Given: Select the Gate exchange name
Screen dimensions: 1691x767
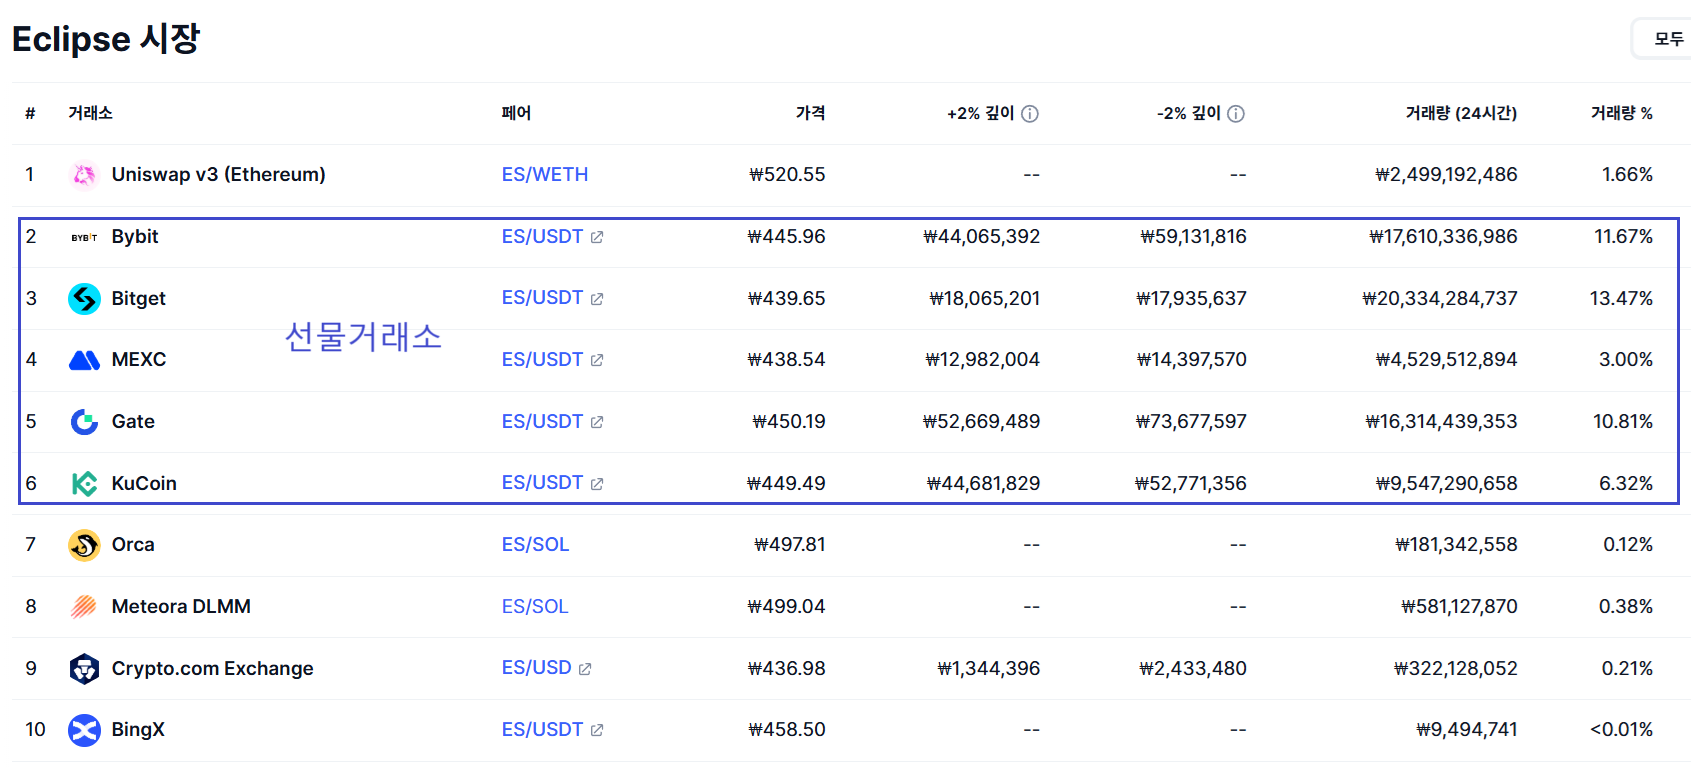Looking at the screenshot, I should (x=133, y=421).
